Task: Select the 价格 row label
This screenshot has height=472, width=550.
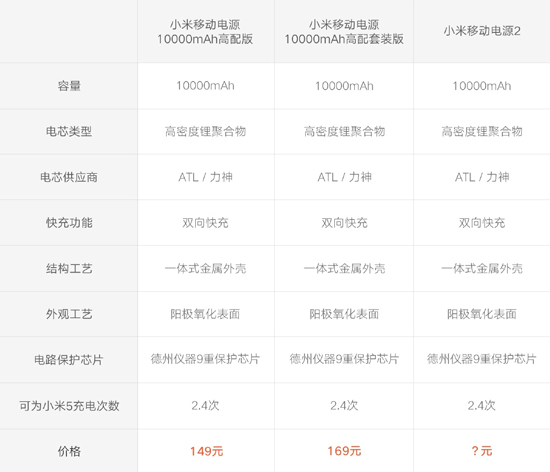Action: [69, 451]
